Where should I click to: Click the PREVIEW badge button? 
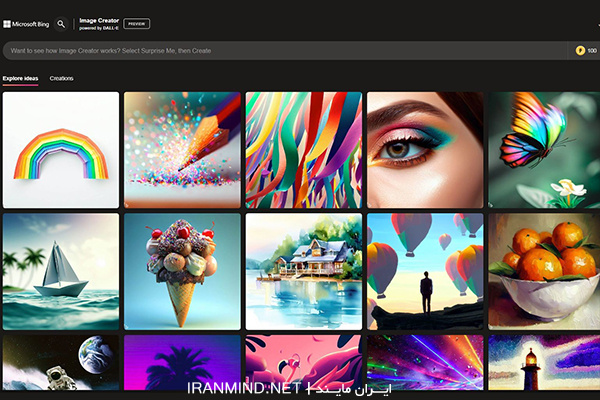click(x=137, y=24)
